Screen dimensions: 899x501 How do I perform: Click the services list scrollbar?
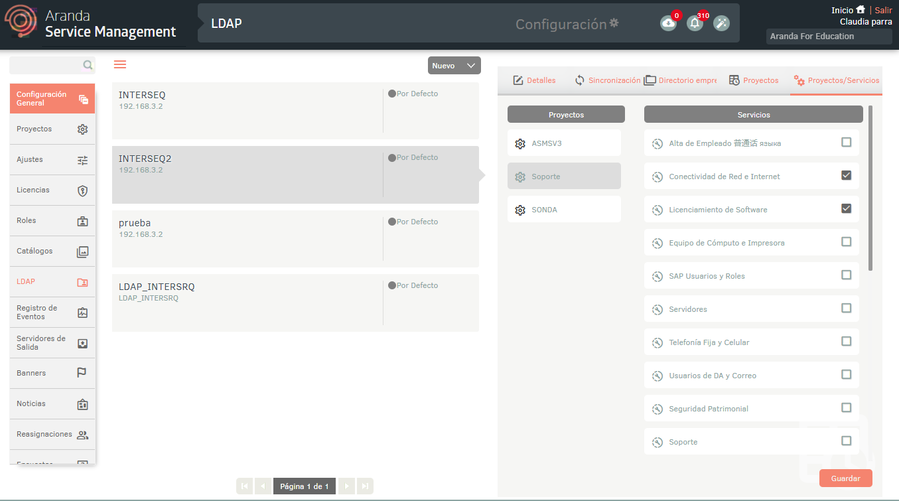(x=870, y=188)
